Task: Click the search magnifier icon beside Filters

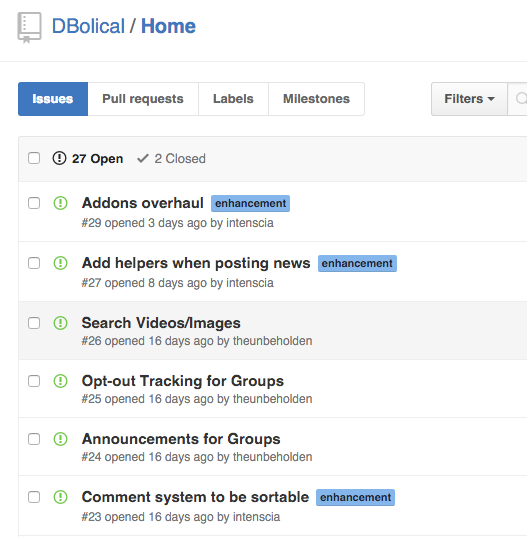Action: pos(522,99)
